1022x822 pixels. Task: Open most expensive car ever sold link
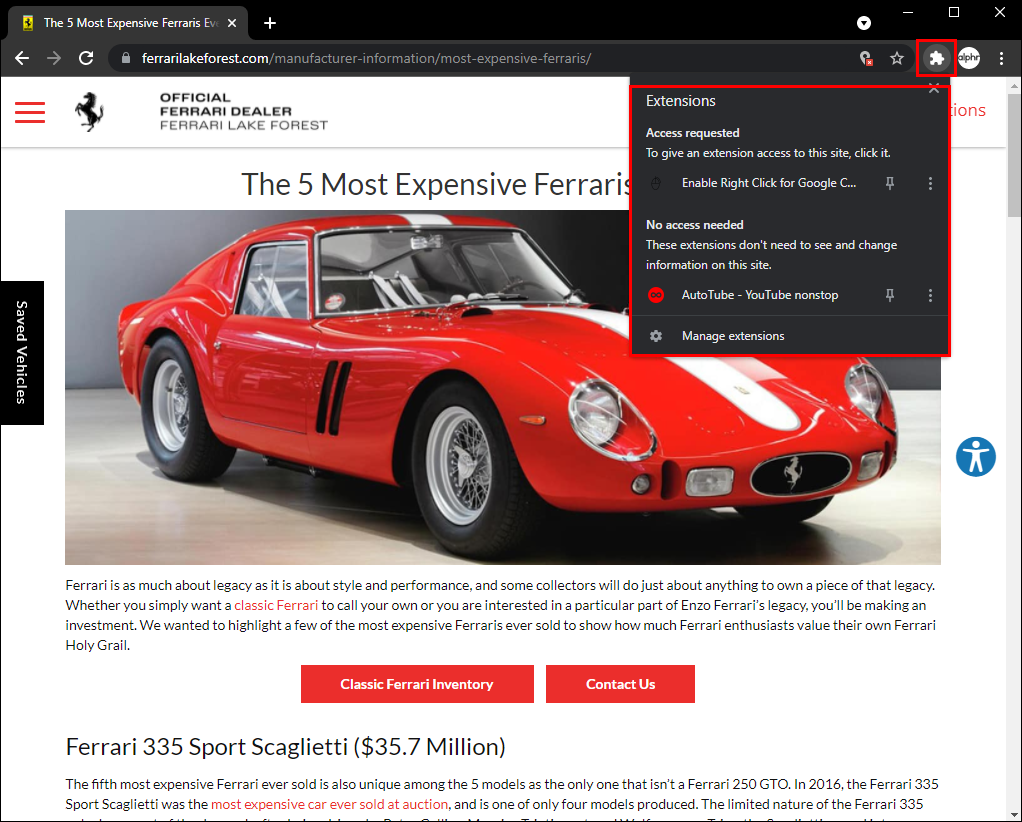tap(329, 804)
